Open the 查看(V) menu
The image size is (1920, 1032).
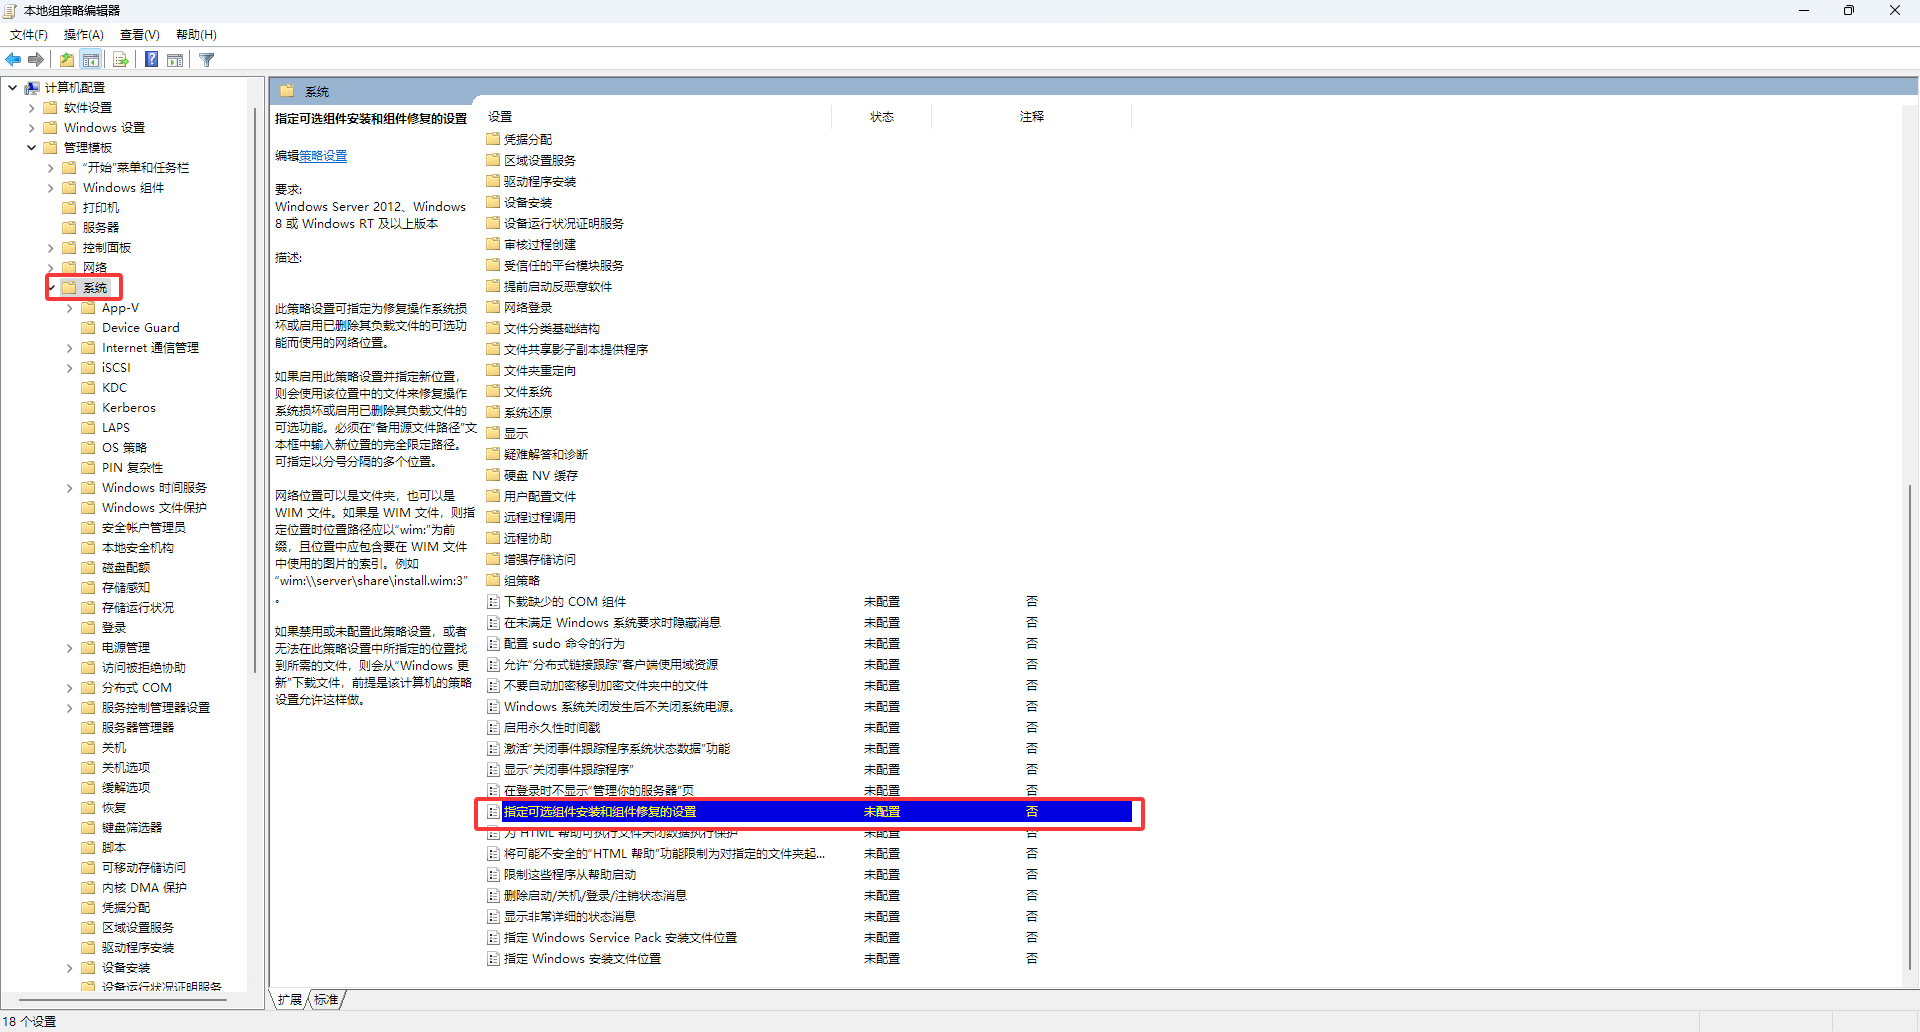(139, 35)
